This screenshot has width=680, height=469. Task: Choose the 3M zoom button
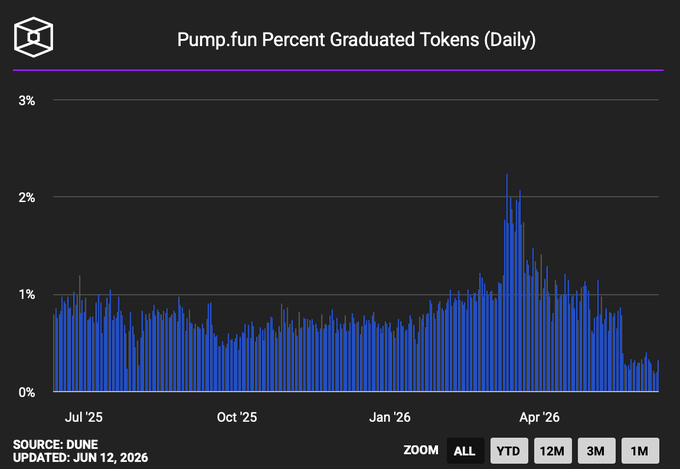point(596,451)
